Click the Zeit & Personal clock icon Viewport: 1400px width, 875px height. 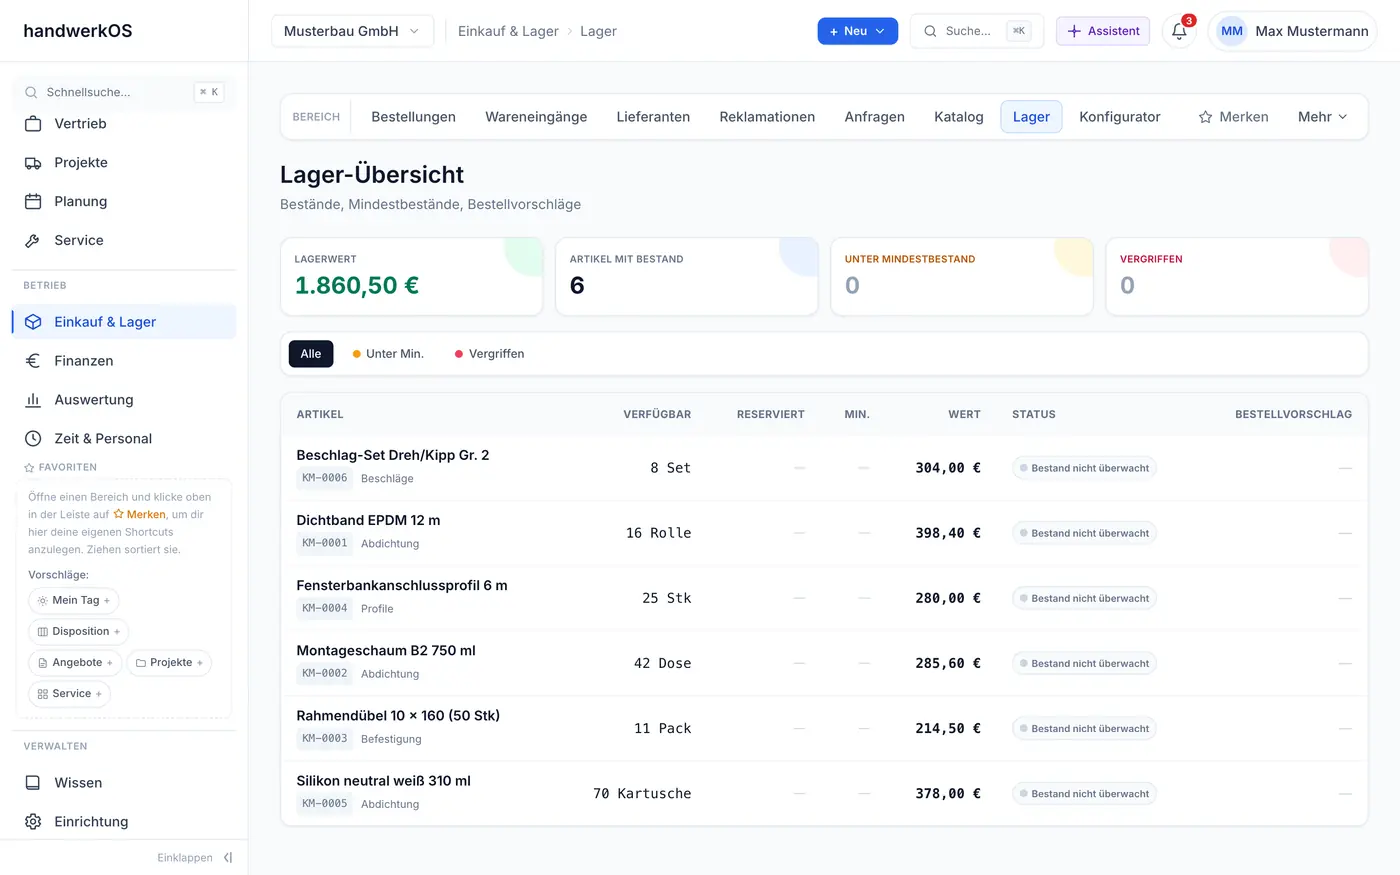tap(33, 439)
